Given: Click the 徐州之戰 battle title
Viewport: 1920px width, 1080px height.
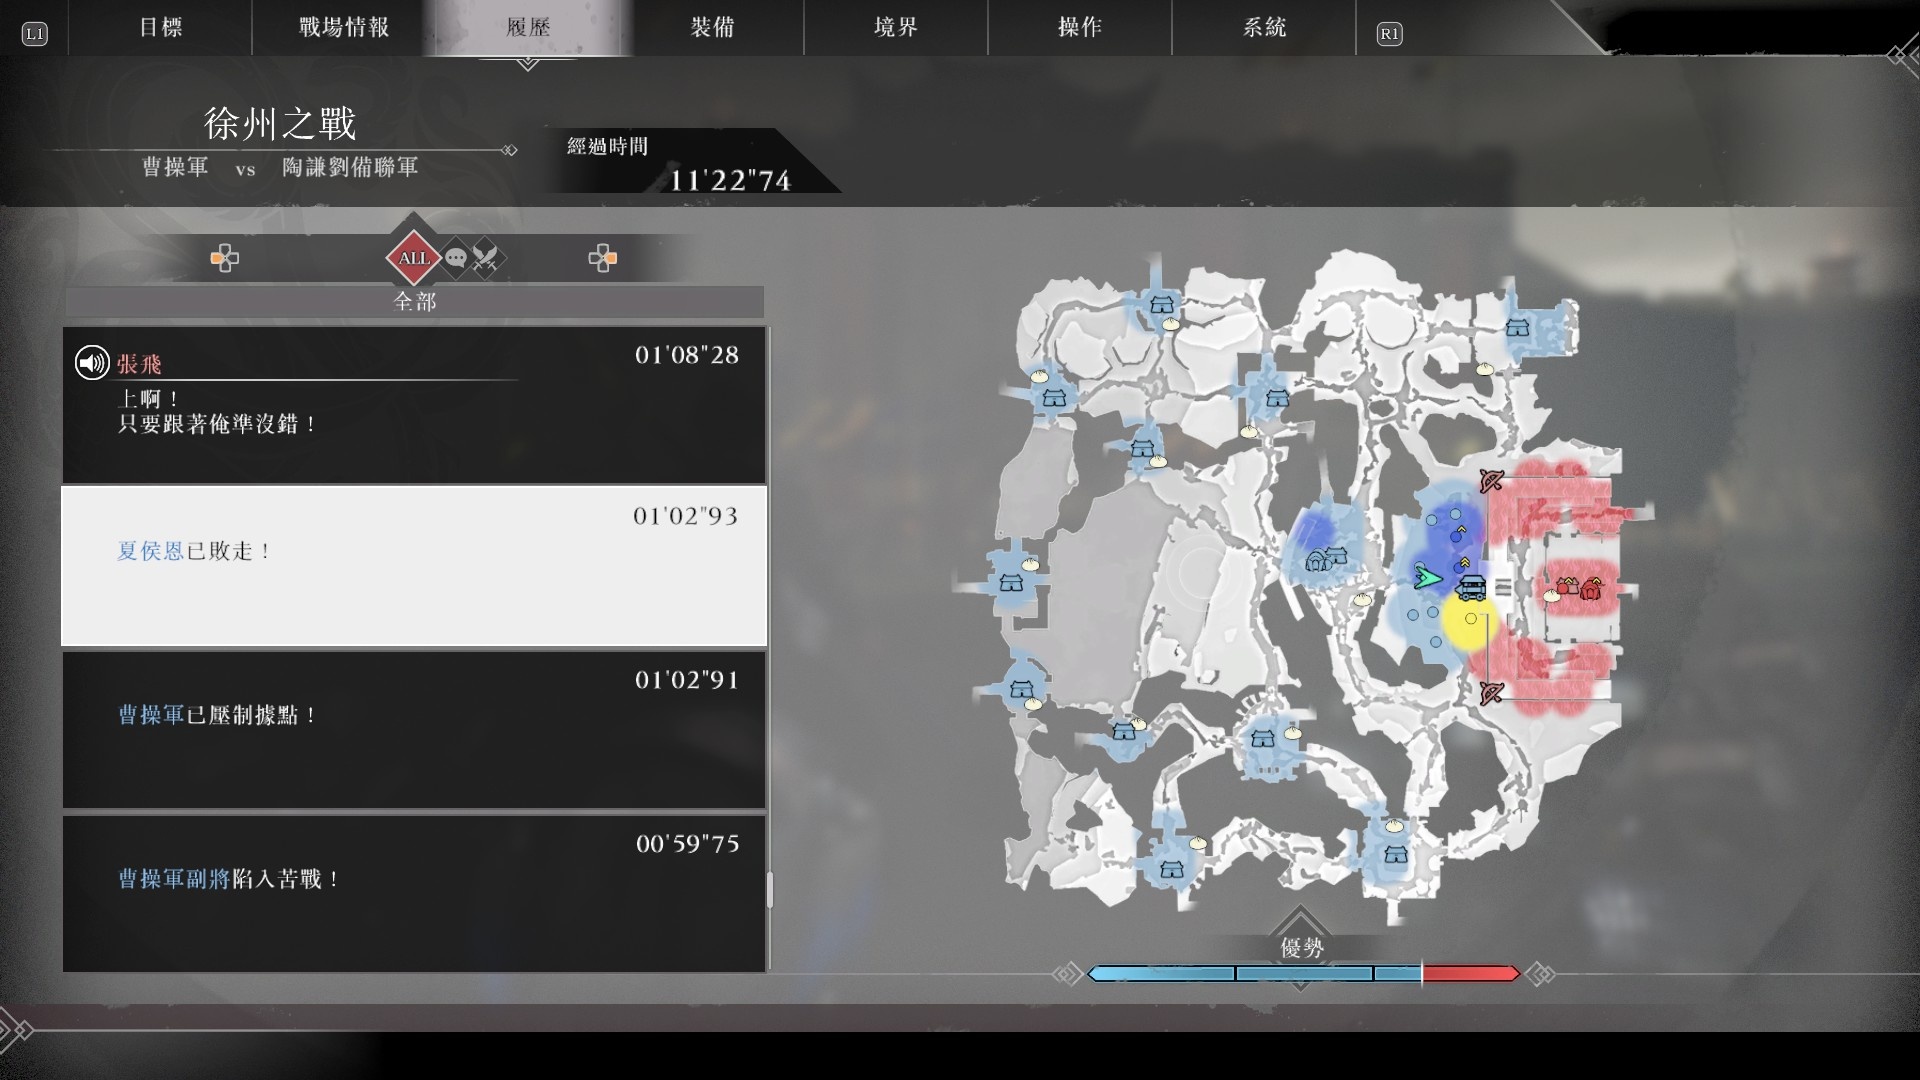Looking at the screenshot, I should 280,123.
